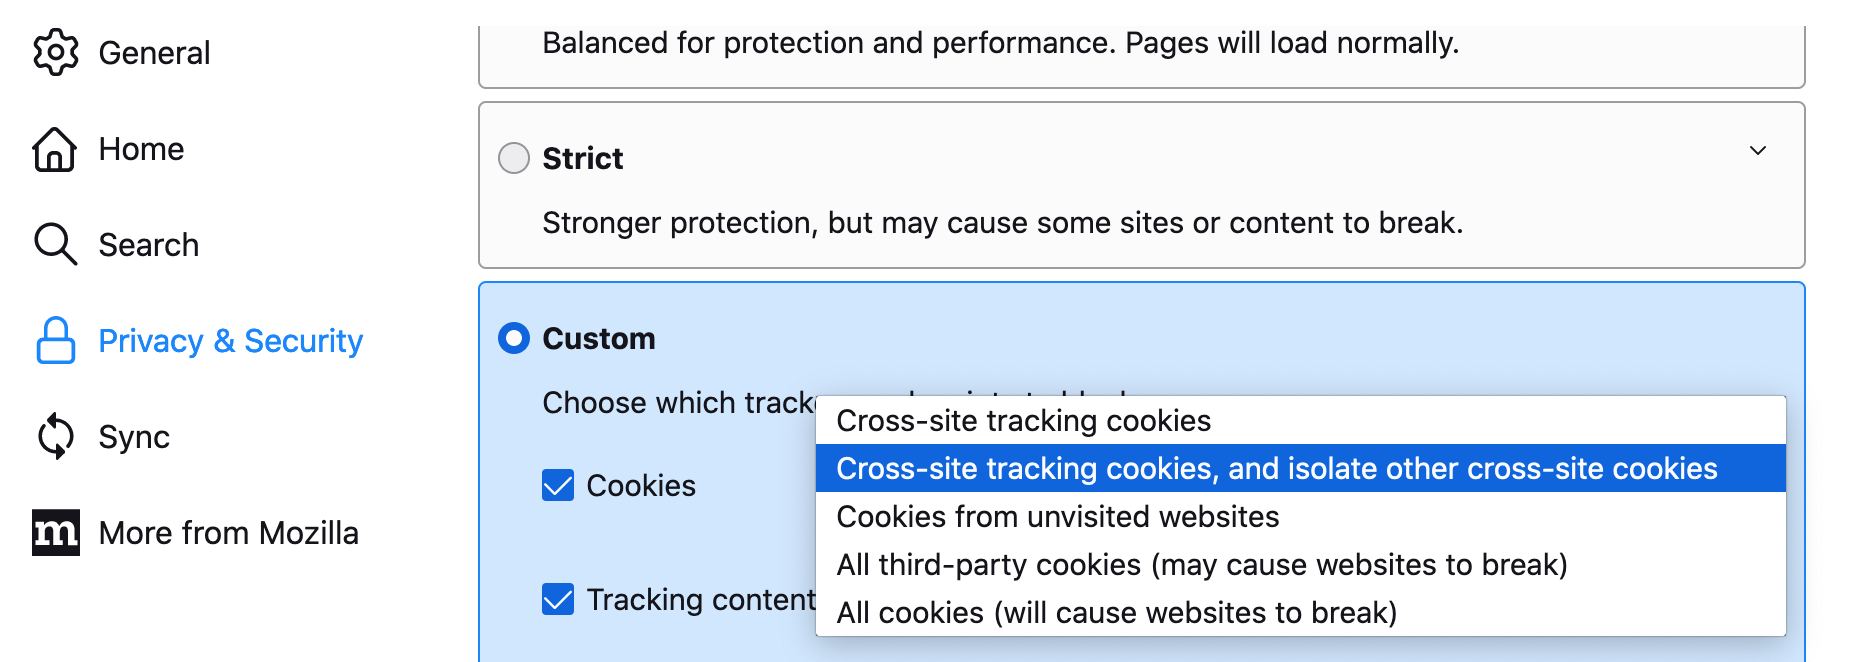This screenshot has width=1856, height=662.
Task: Click the General settings gear icon
Action: (x=55, y=52)
